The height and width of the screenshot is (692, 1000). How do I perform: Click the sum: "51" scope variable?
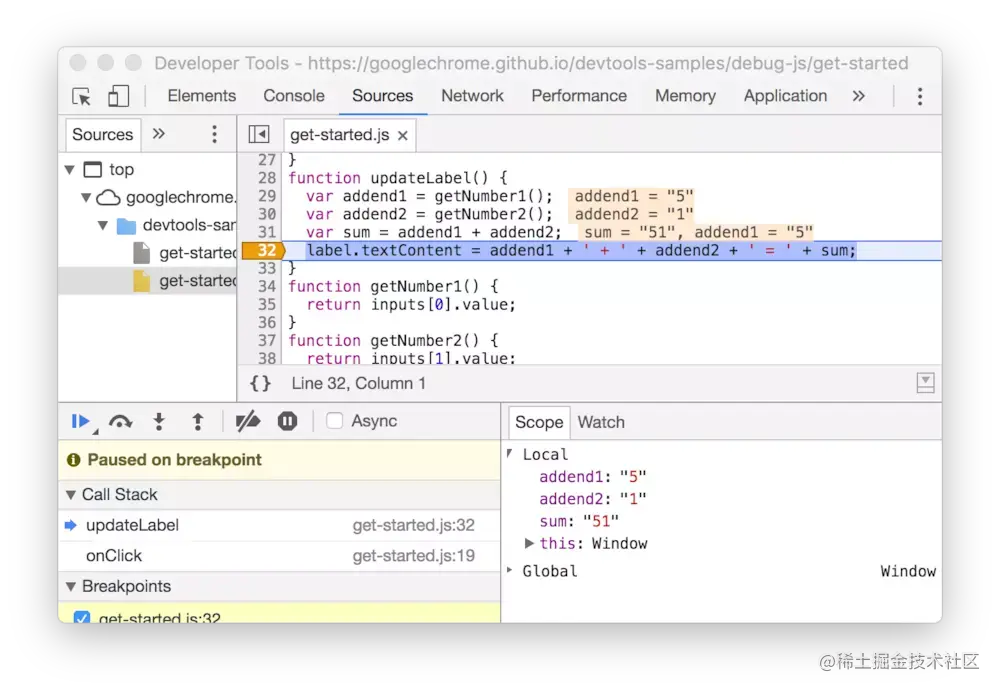pyautogui.click(x=579, y=522)
